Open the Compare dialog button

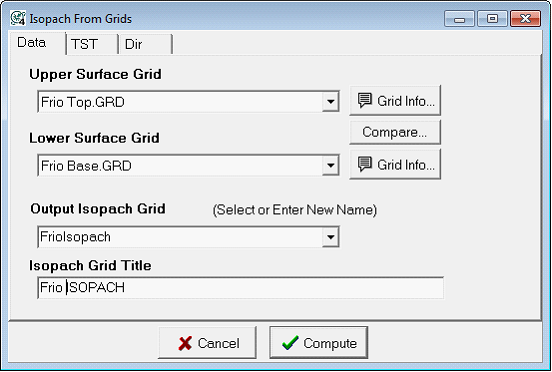(x=395, y=132)
